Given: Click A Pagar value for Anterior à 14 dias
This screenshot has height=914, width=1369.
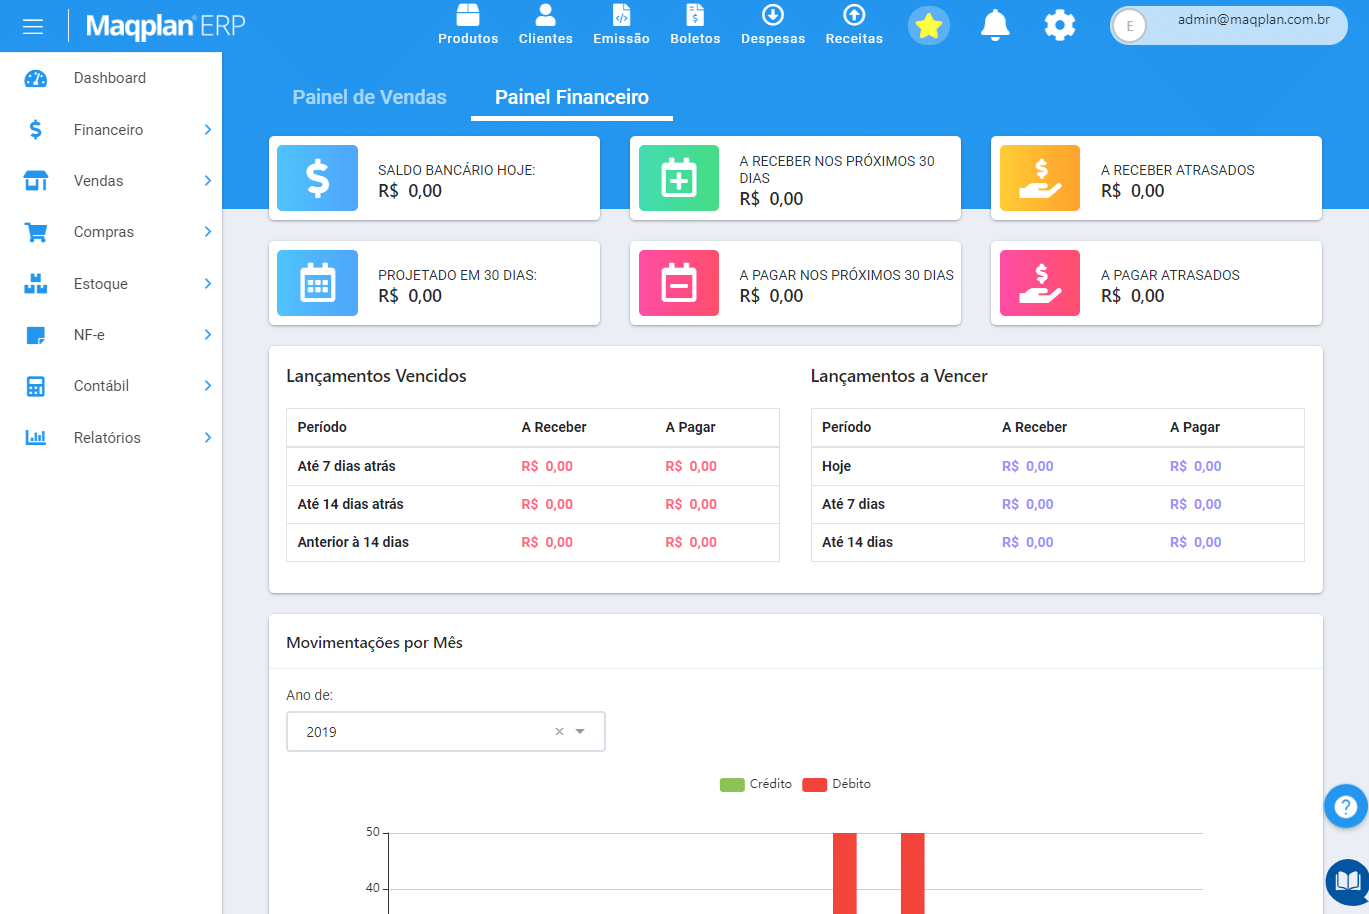Looking at the screenshot, I should click(691, 542).
